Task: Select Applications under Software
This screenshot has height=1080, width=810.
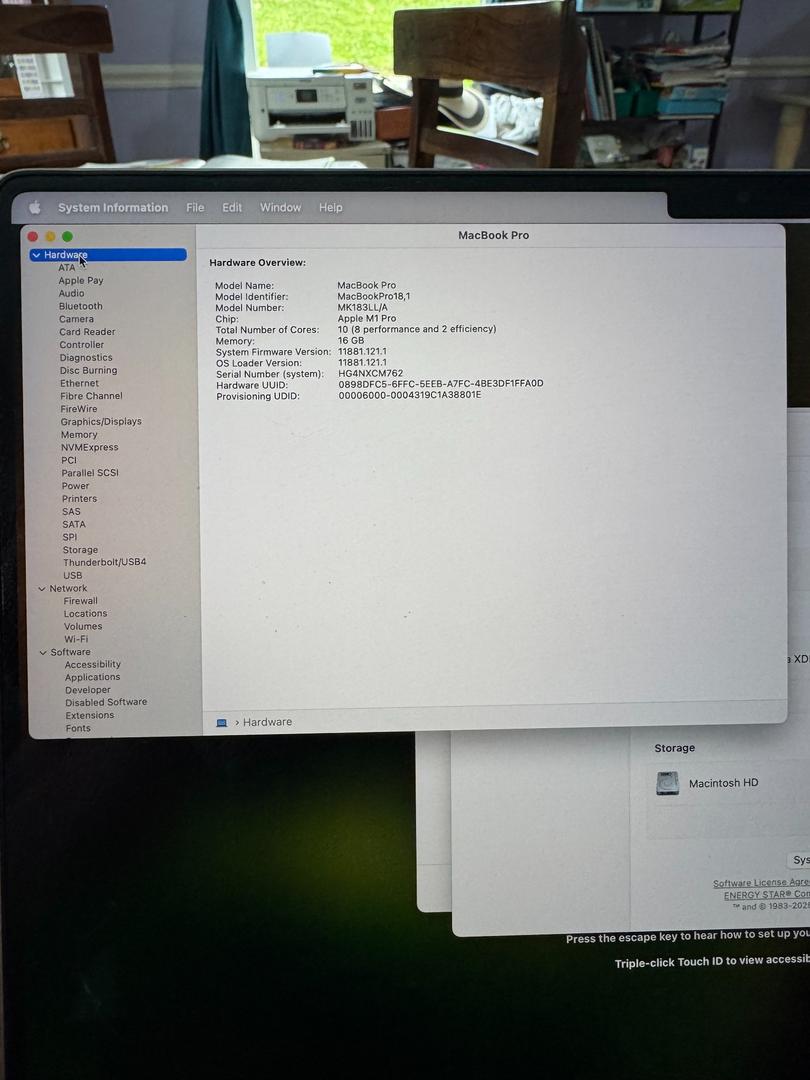Action: point(93,677)
